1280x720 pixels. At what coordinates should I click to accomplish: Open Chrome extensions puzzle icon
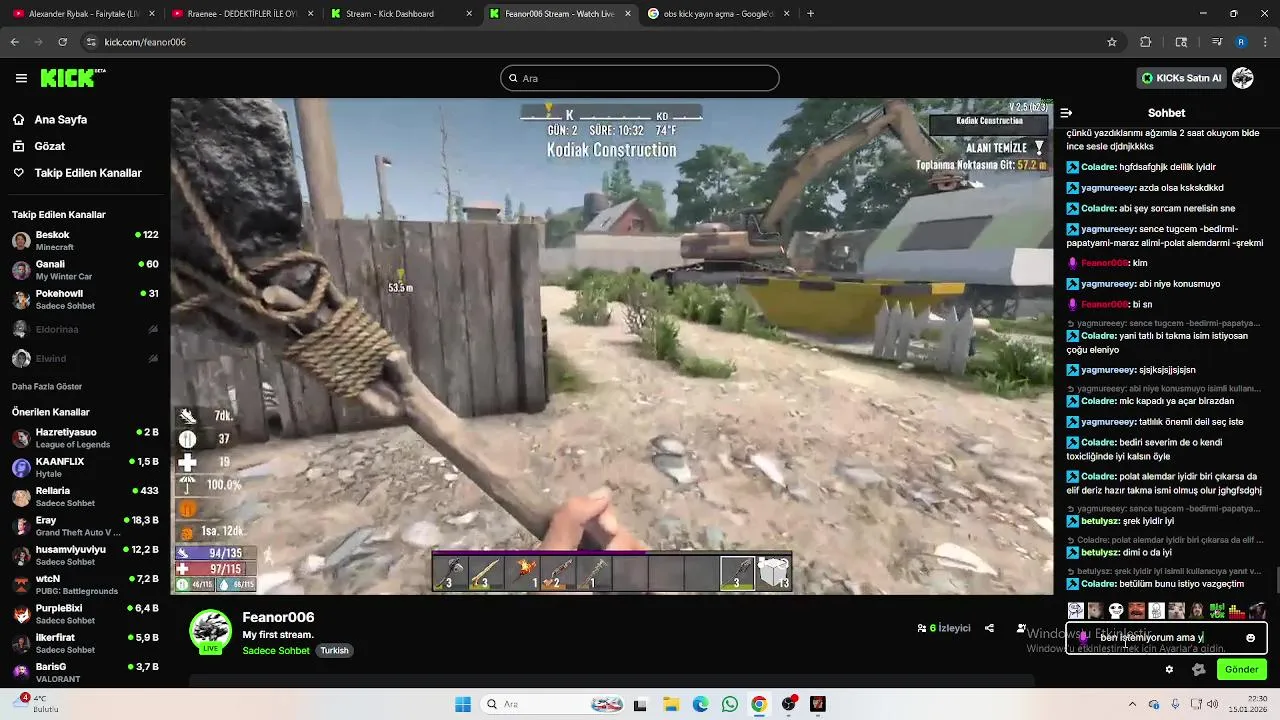(x=1146, y=42)
